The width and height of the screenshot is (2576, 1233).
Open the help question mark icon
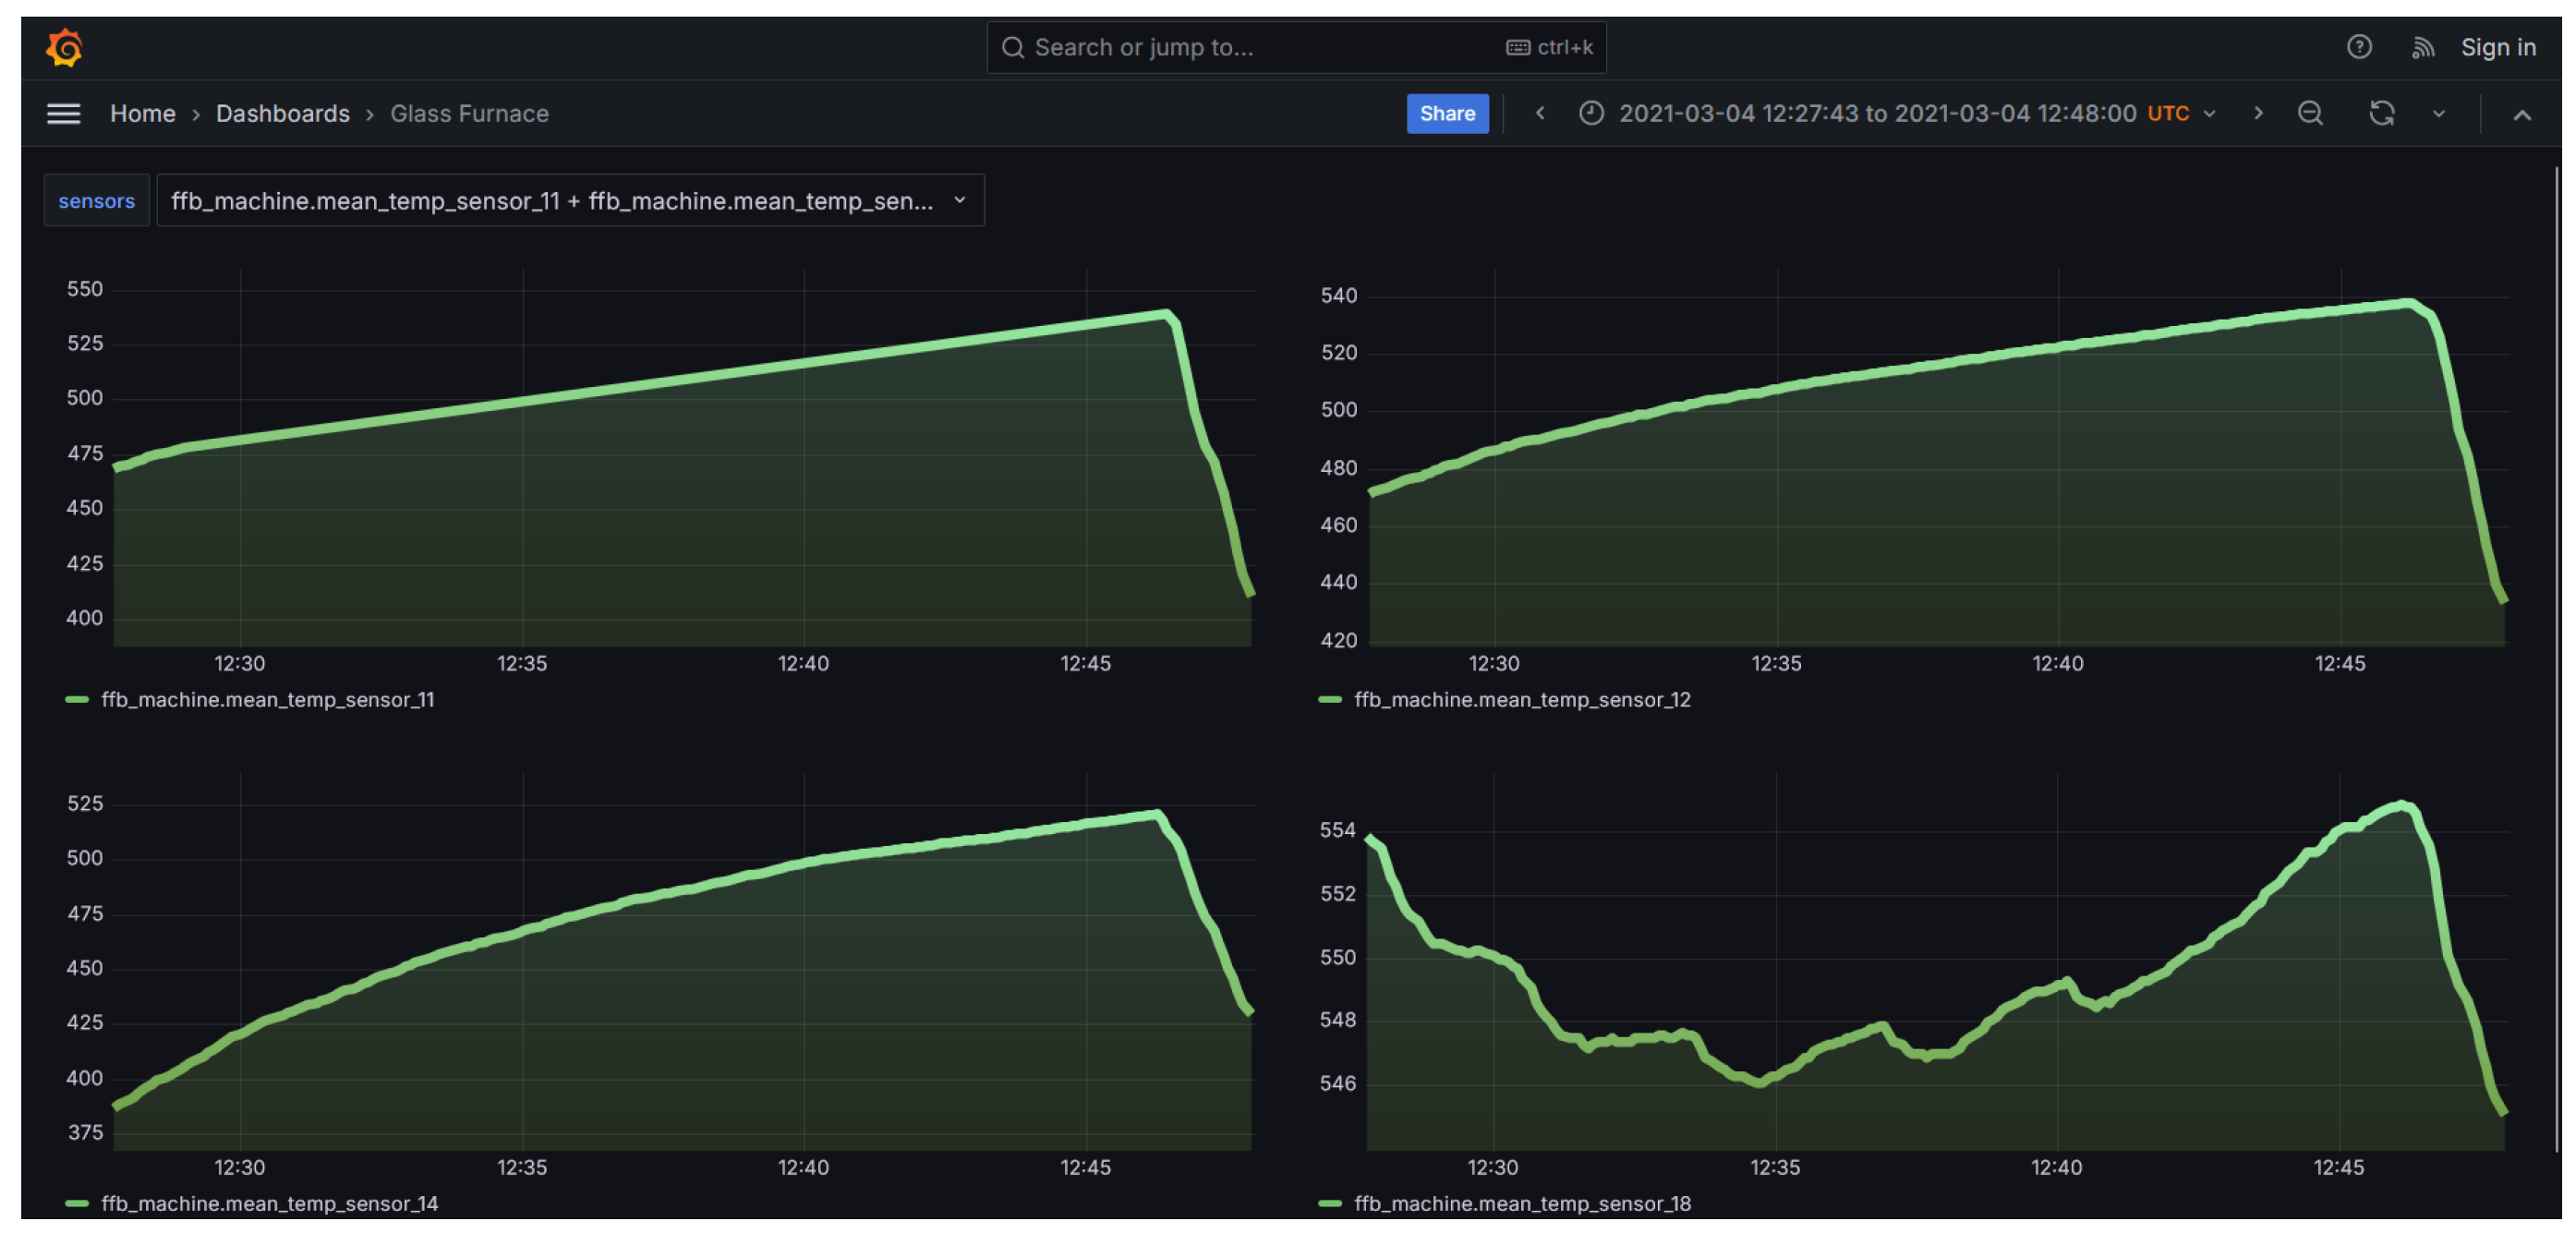click(x=2358, y=47)
